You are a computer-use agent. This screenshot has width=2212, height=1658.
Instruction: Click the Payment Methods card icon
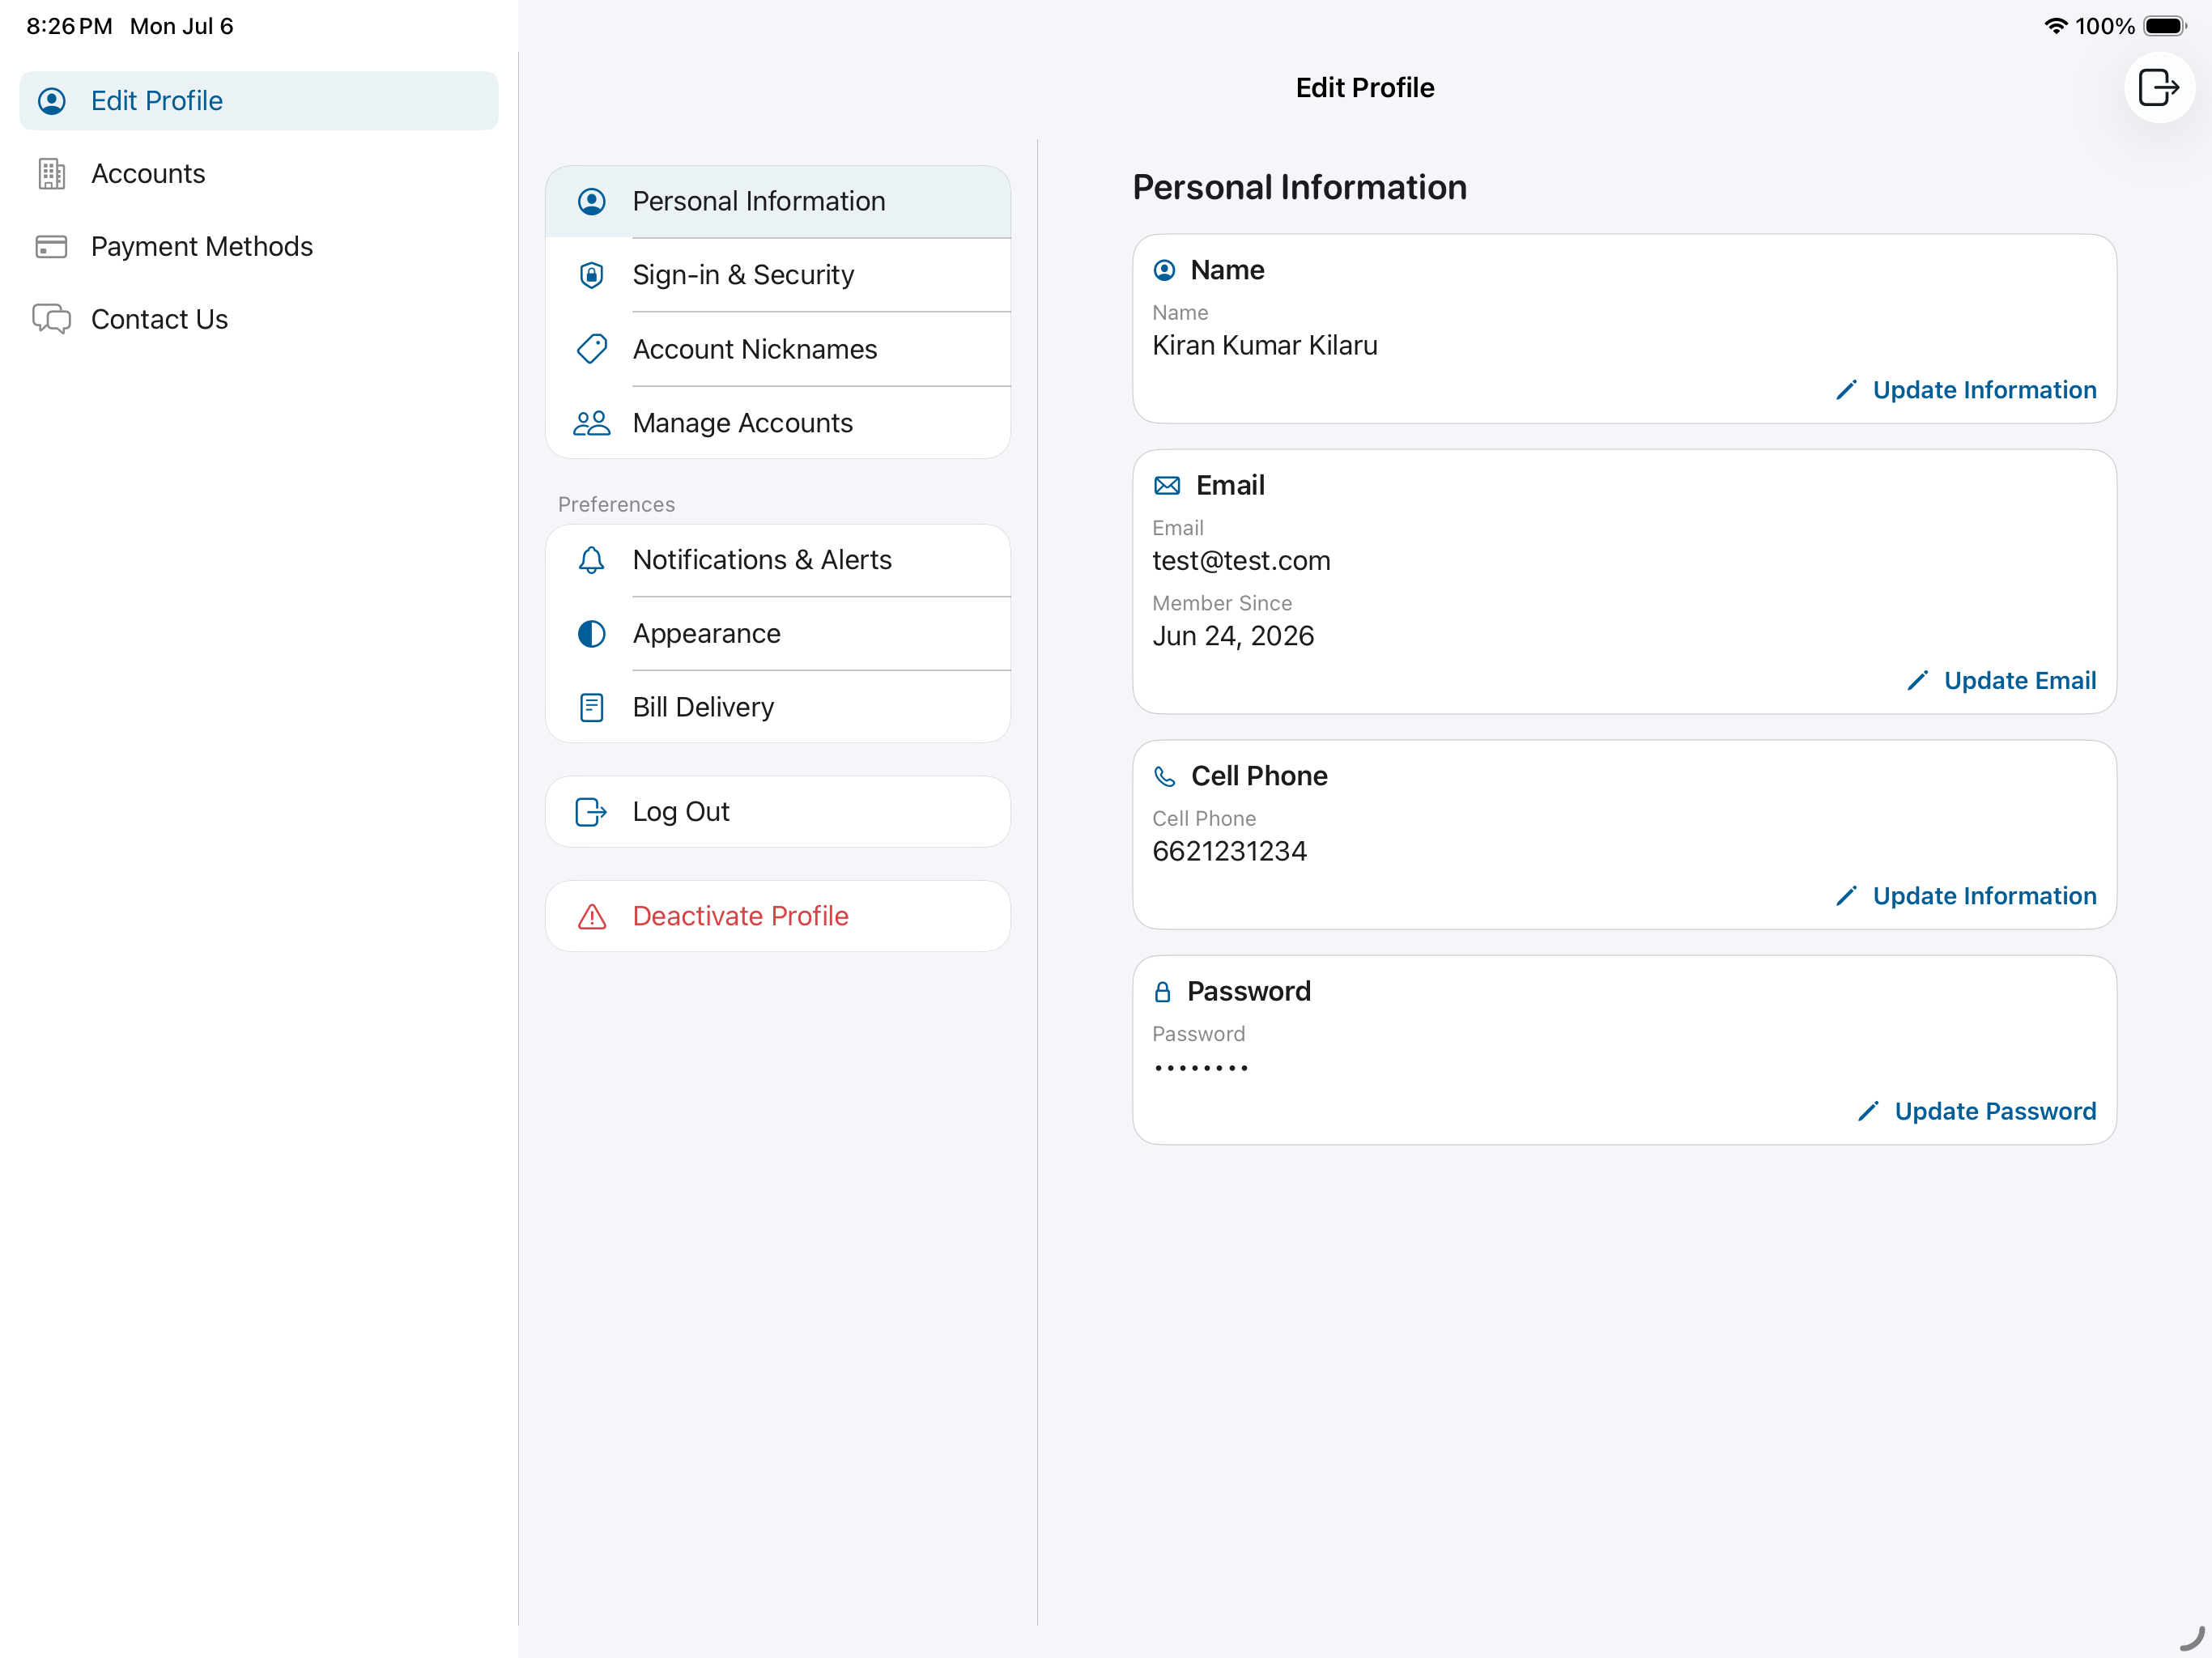pos(51,247)
